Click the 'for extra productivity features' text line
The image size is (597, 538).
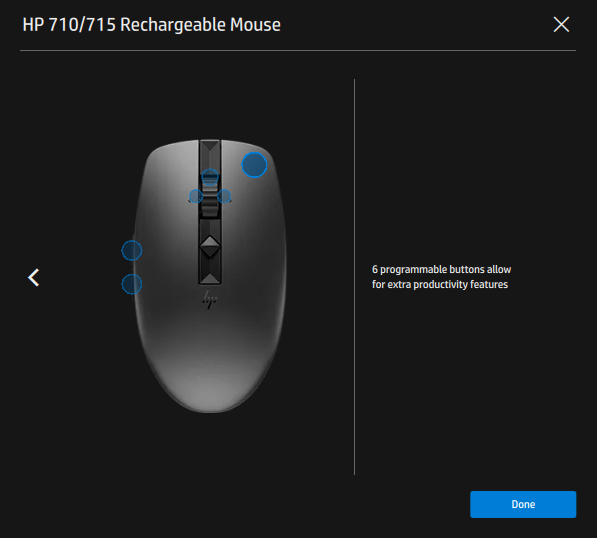tap(440, 284)
